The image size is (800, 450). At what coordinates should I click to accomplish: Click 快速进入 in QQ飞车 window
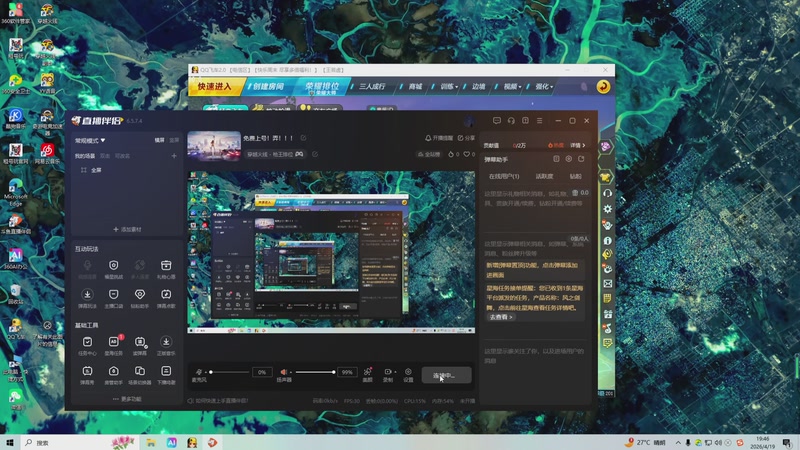(x=215, y=87)
